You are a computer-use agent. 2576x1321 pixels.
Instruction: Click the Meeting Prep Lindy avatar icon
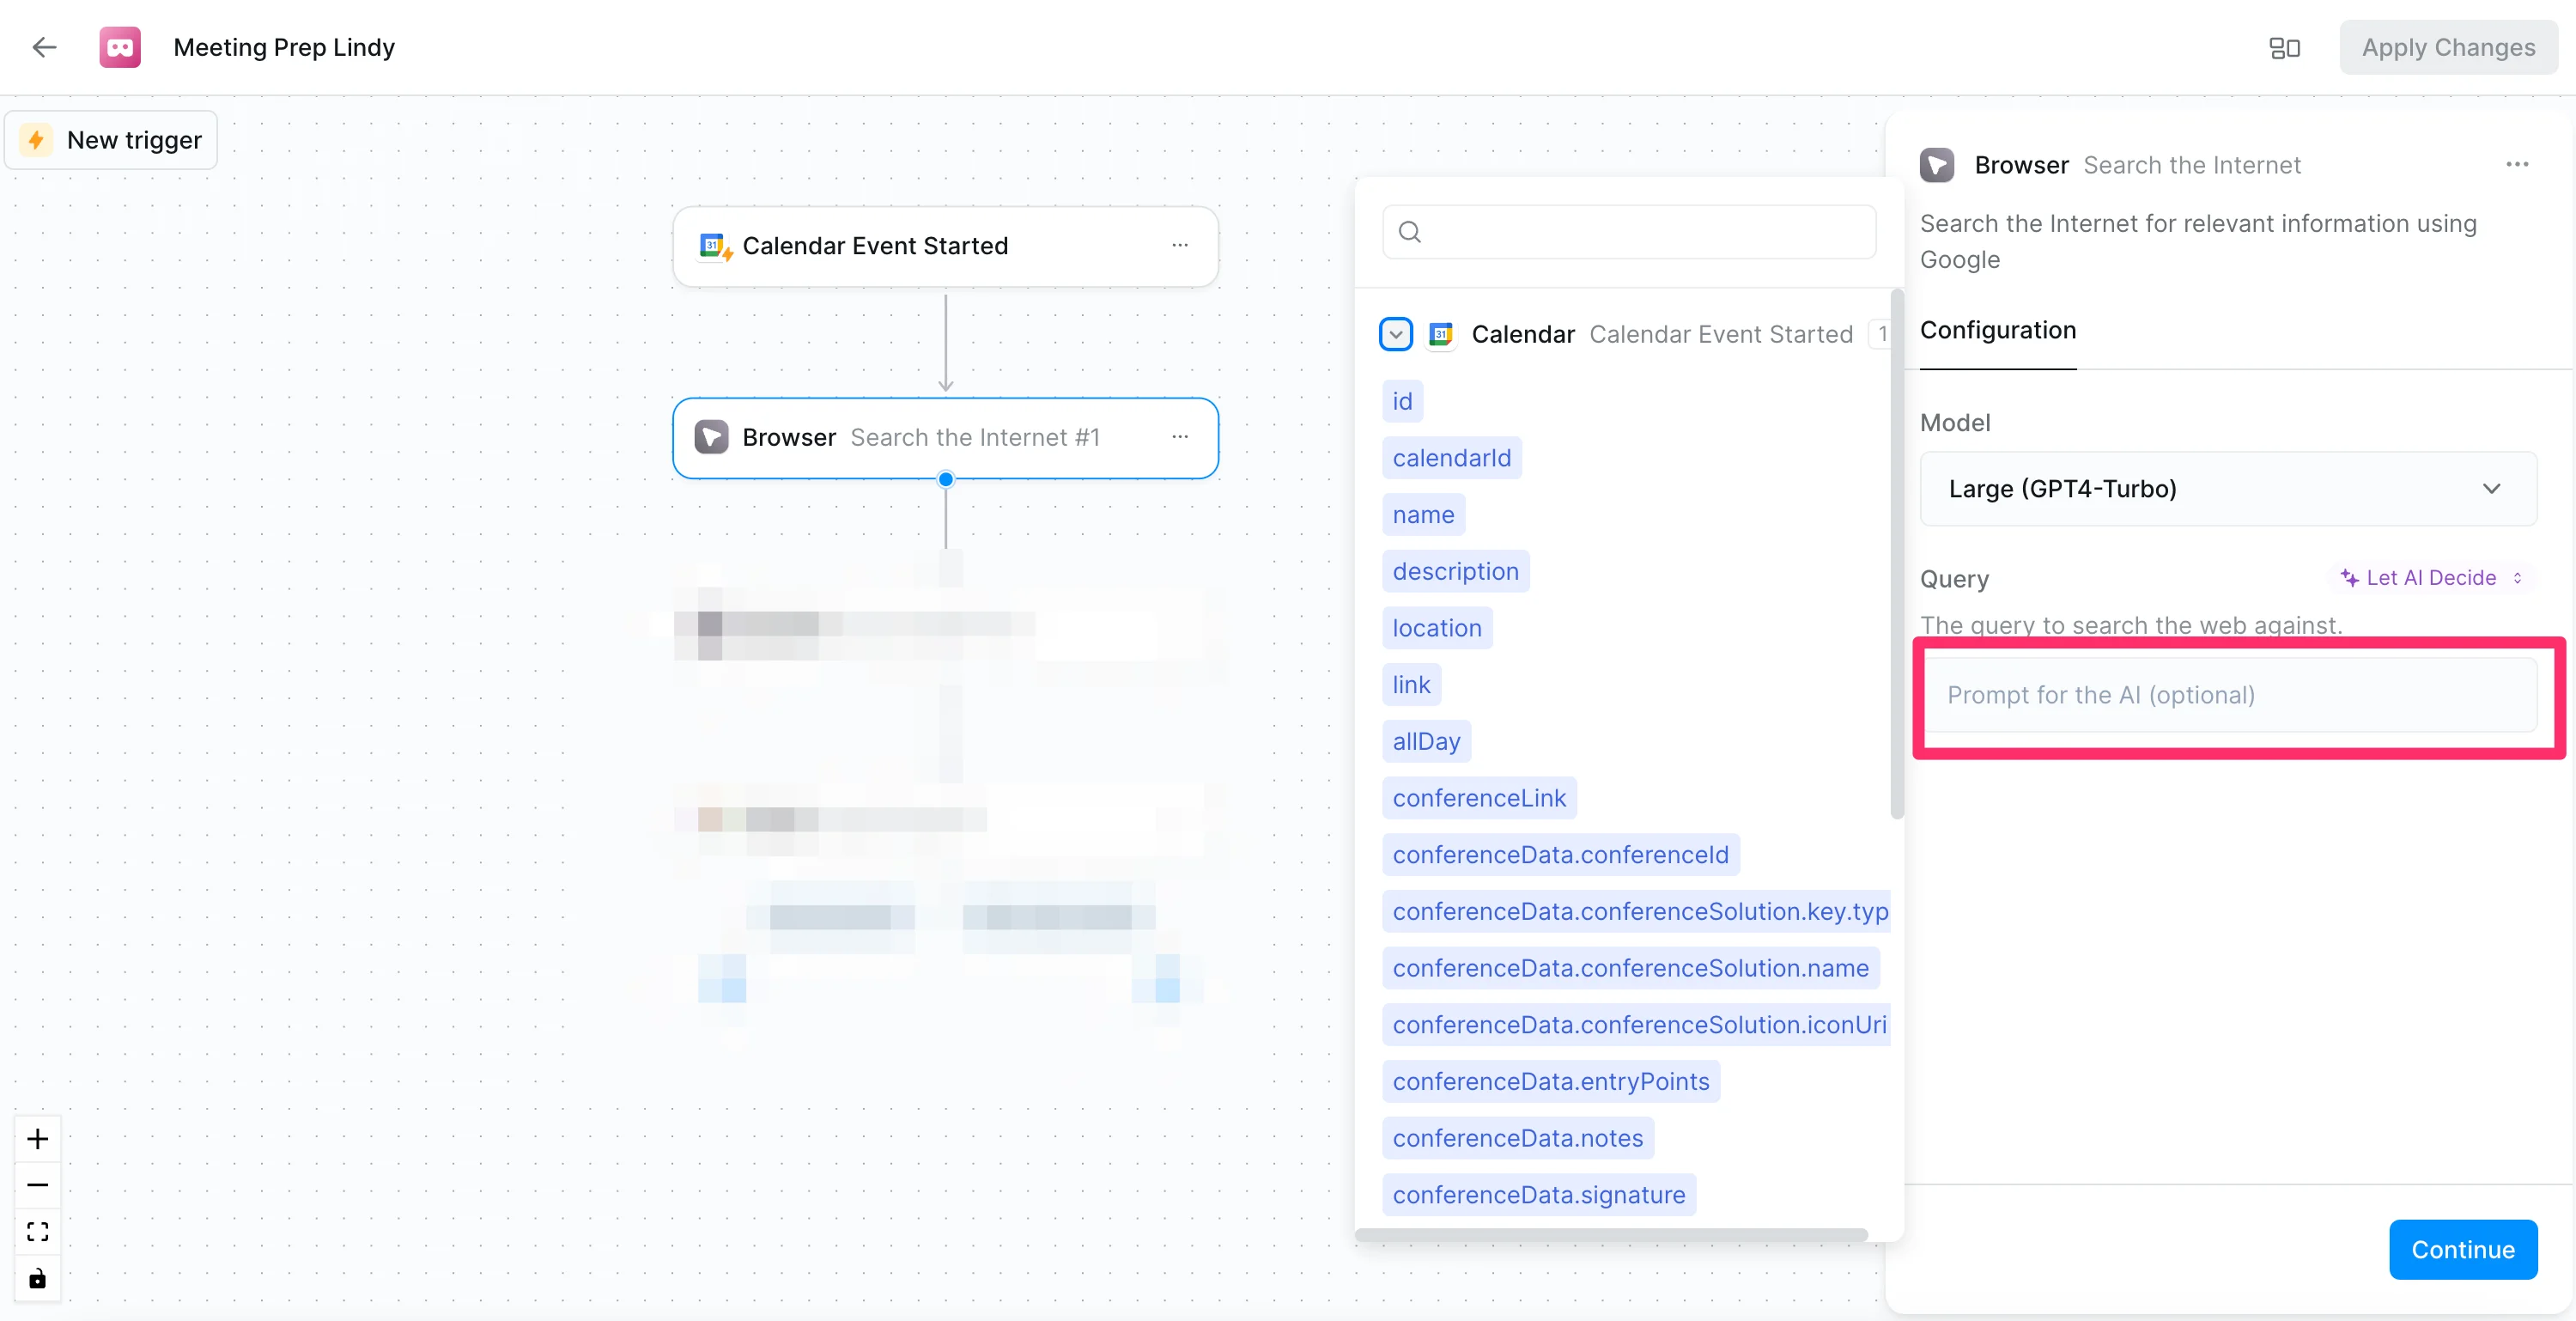pyautogui.click(x=120, y=47)
